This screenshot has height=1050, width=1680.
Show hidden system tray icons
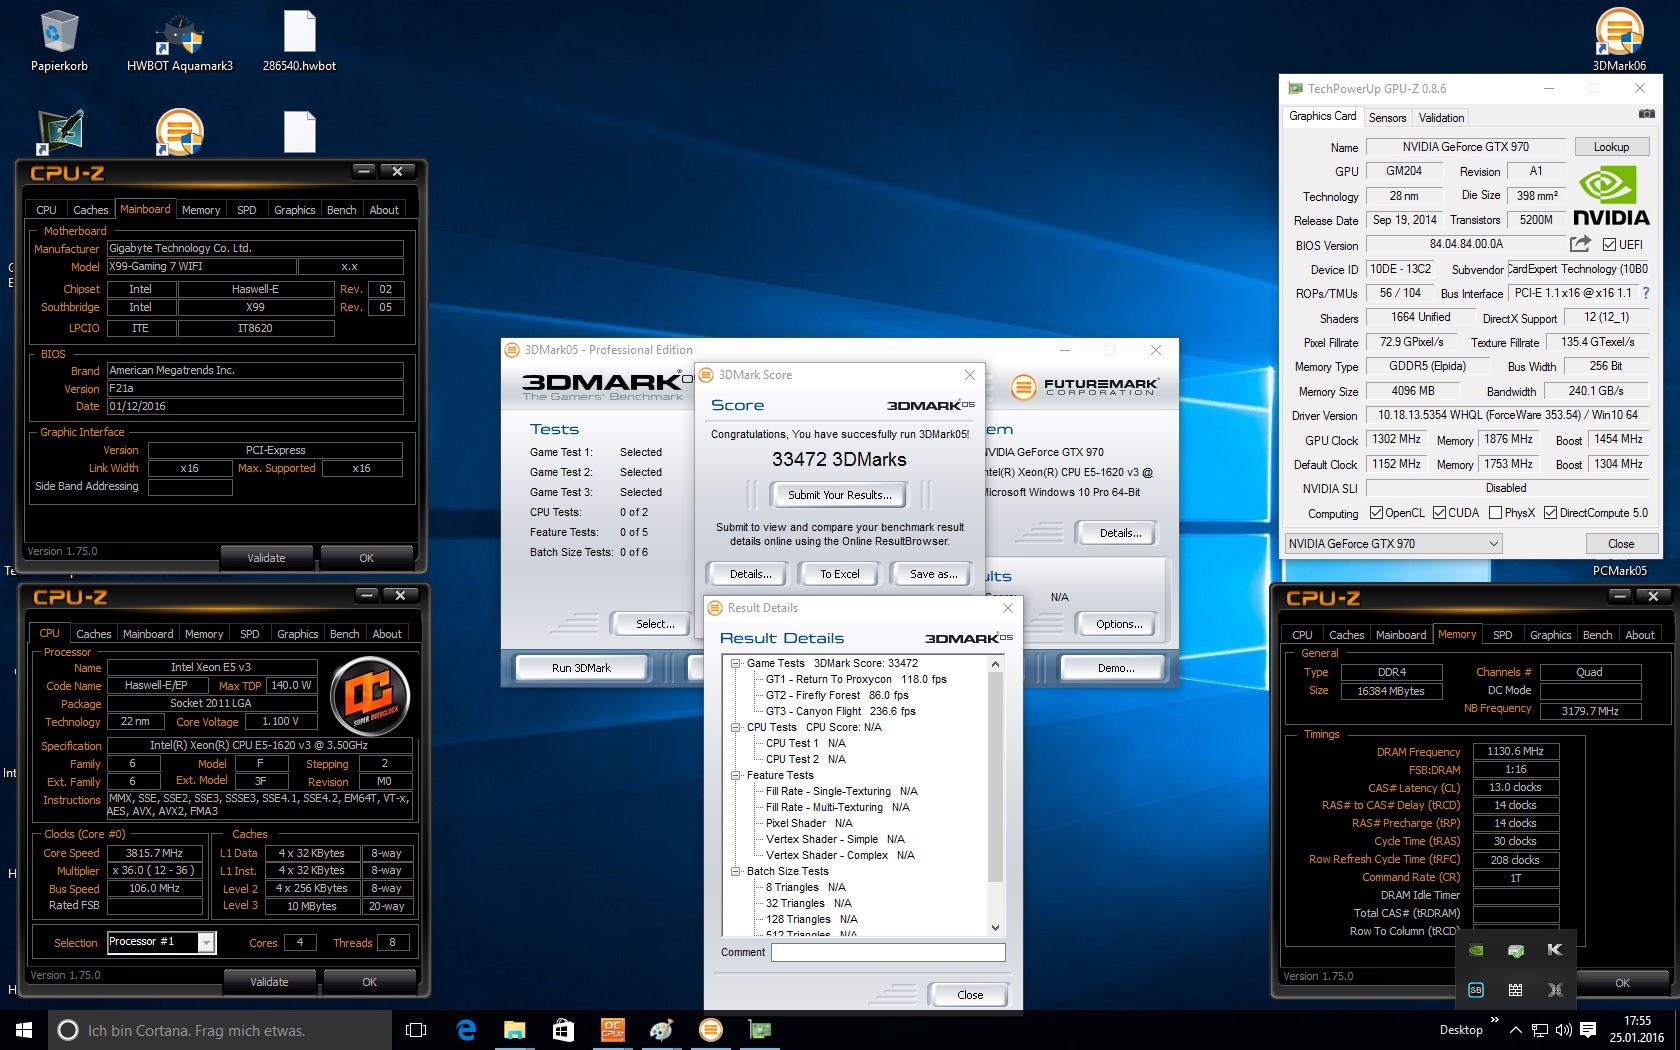pos(1516,1030)
